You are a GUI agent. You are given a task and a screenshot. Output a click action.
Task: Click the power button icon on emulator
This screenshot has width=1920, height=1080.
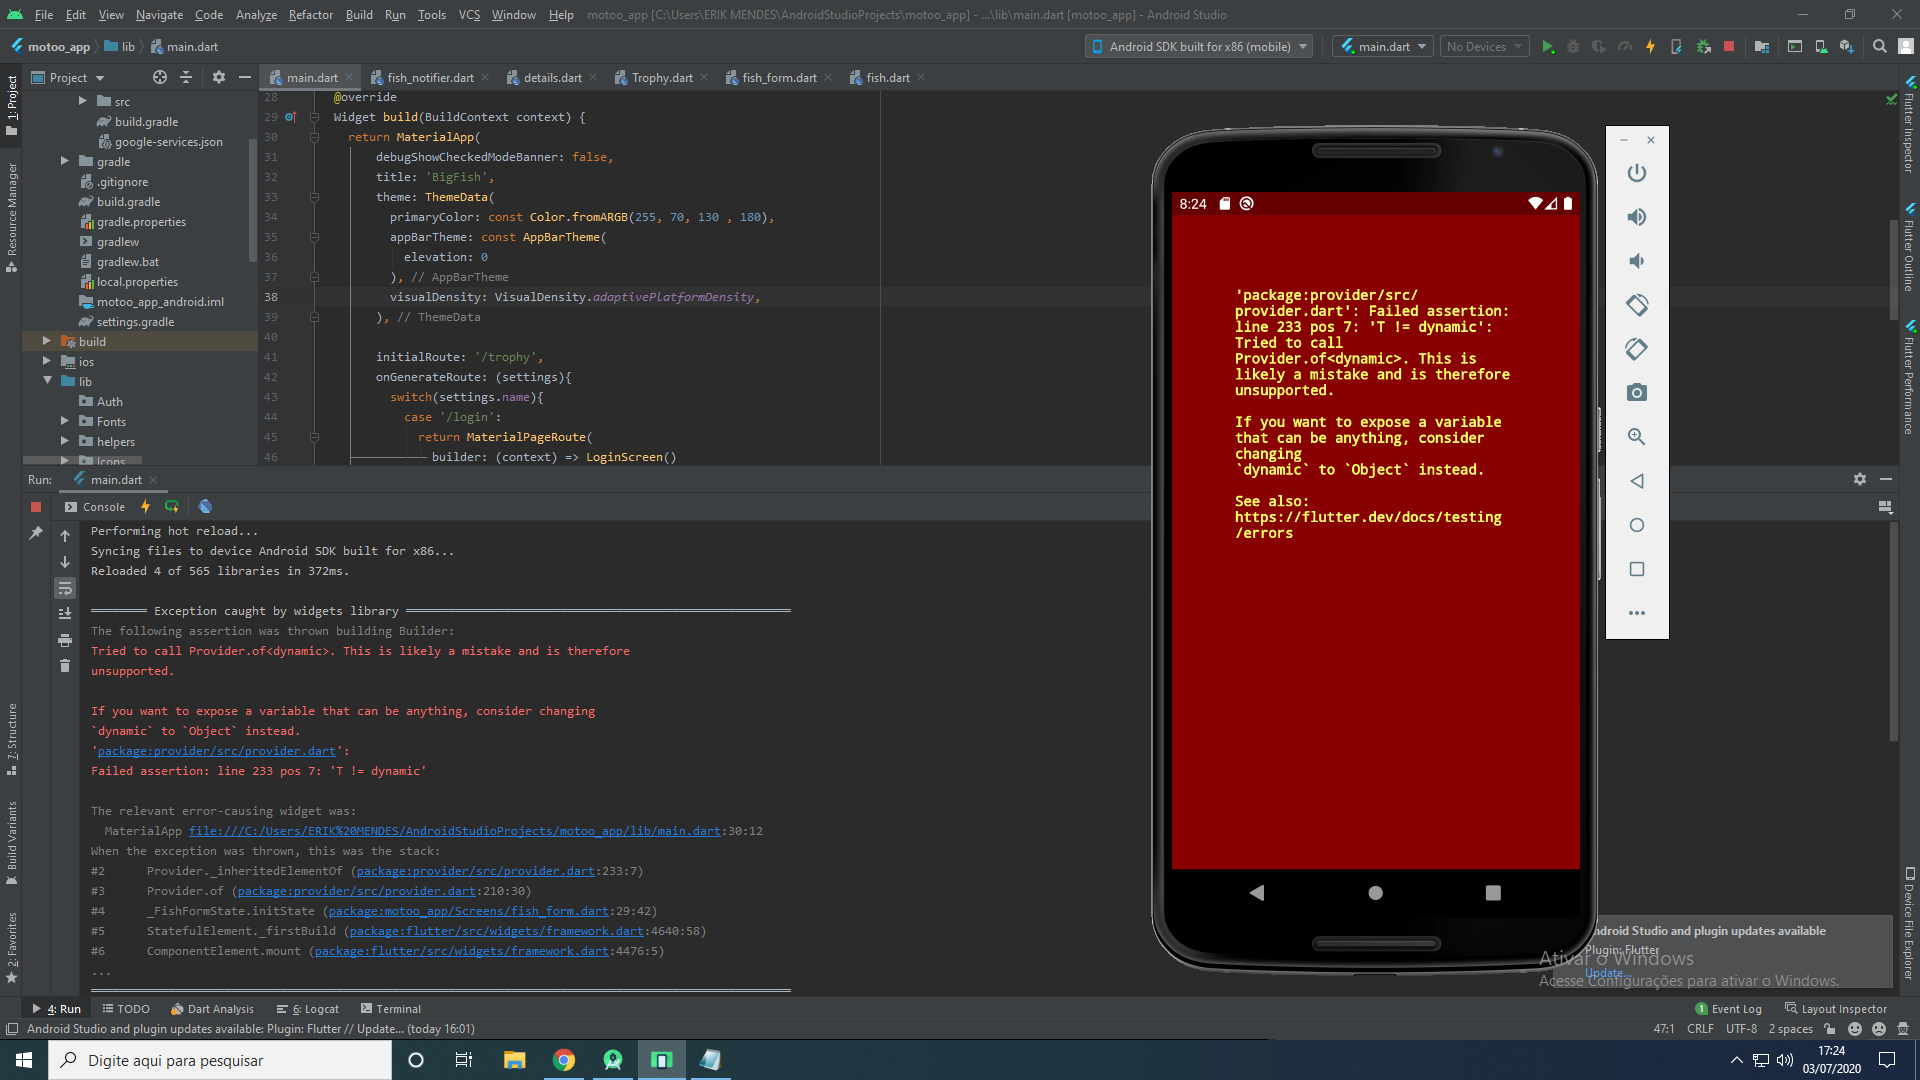tap(1636, 173)
